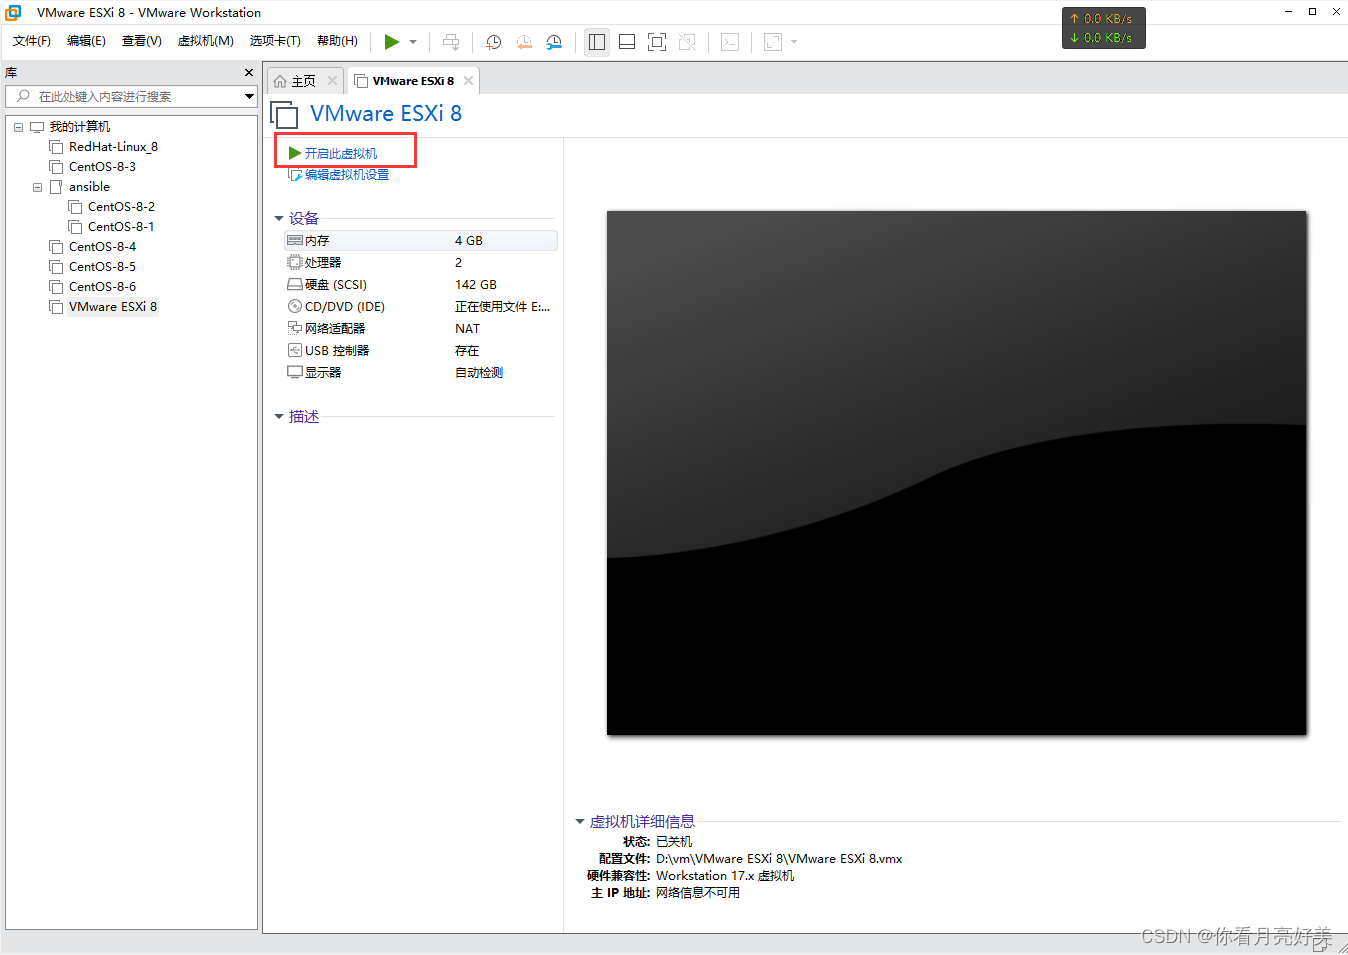Open the 编辑(E) menu

pyautogui.click(x=86, y=41)
